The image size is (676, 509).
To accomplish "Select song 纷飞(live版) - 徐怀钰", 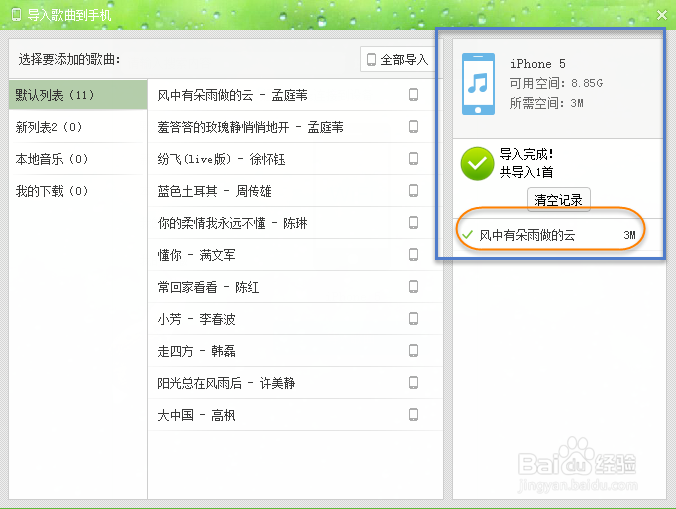I will 295,159.
